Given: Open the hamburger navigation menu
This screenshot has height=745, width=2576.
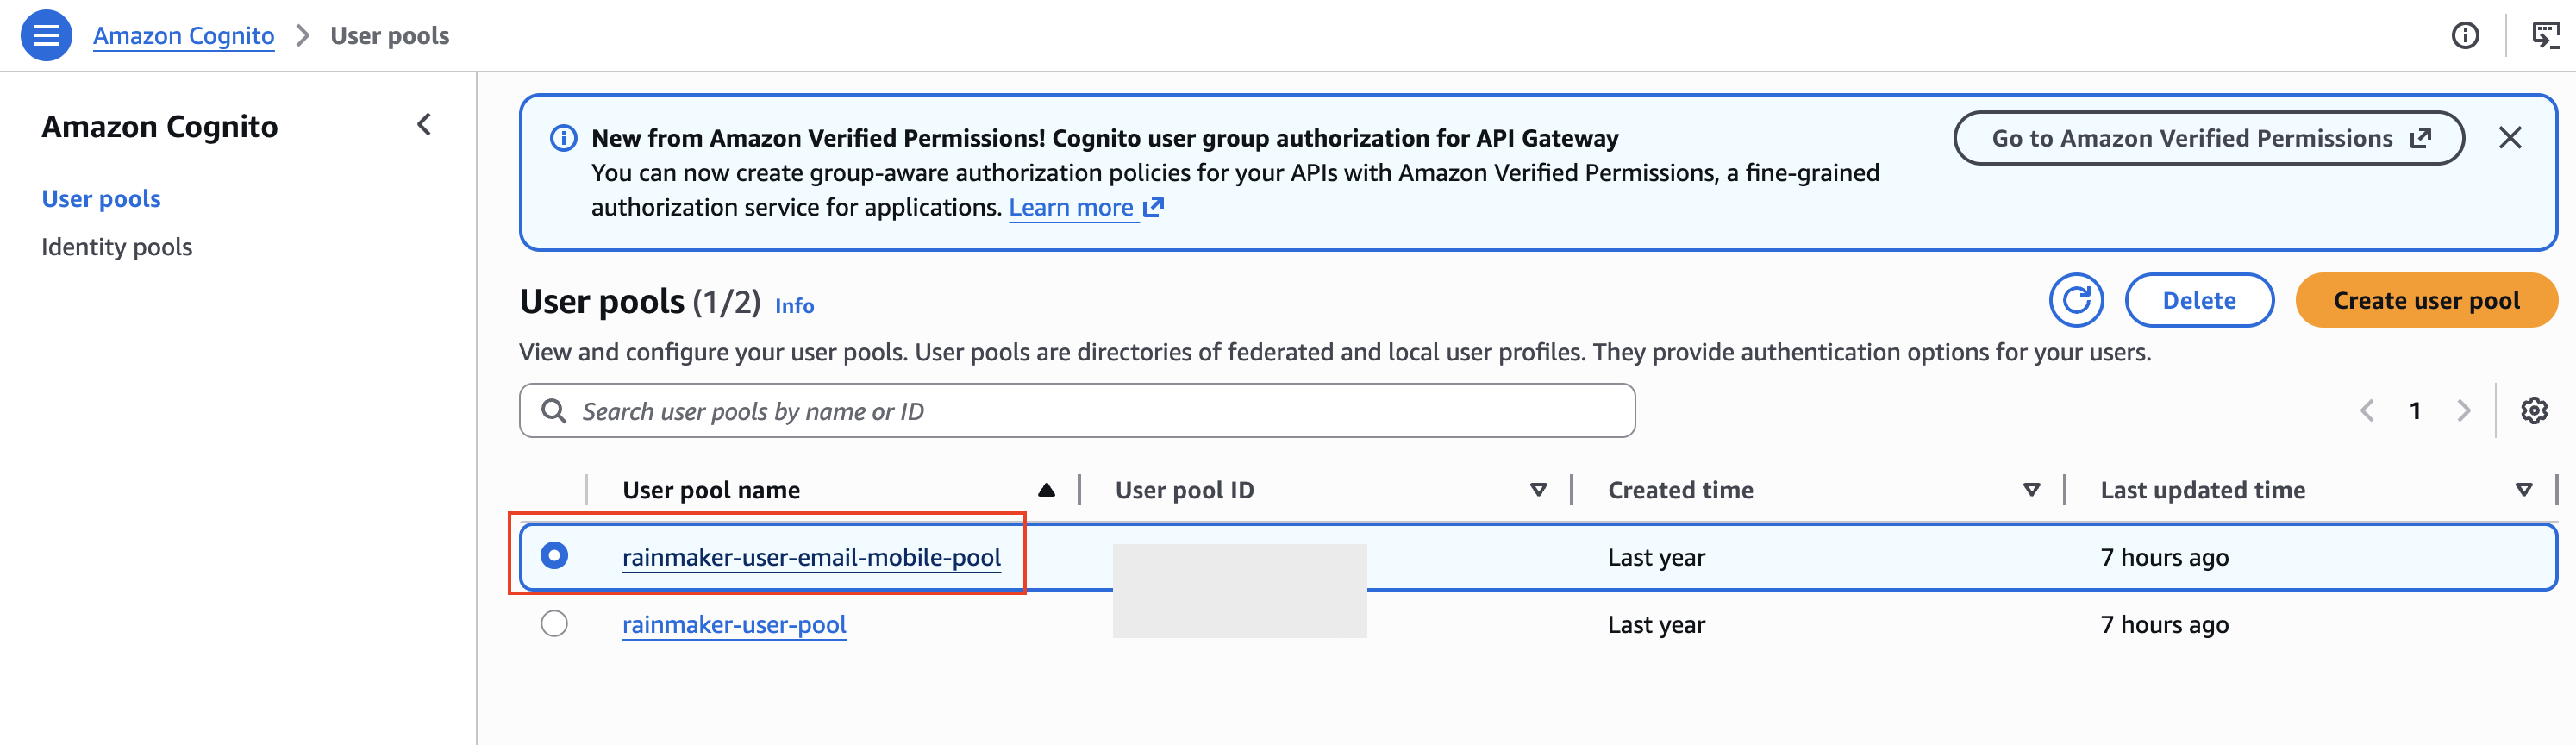Looking at the screenshot, I should point(46,36).
